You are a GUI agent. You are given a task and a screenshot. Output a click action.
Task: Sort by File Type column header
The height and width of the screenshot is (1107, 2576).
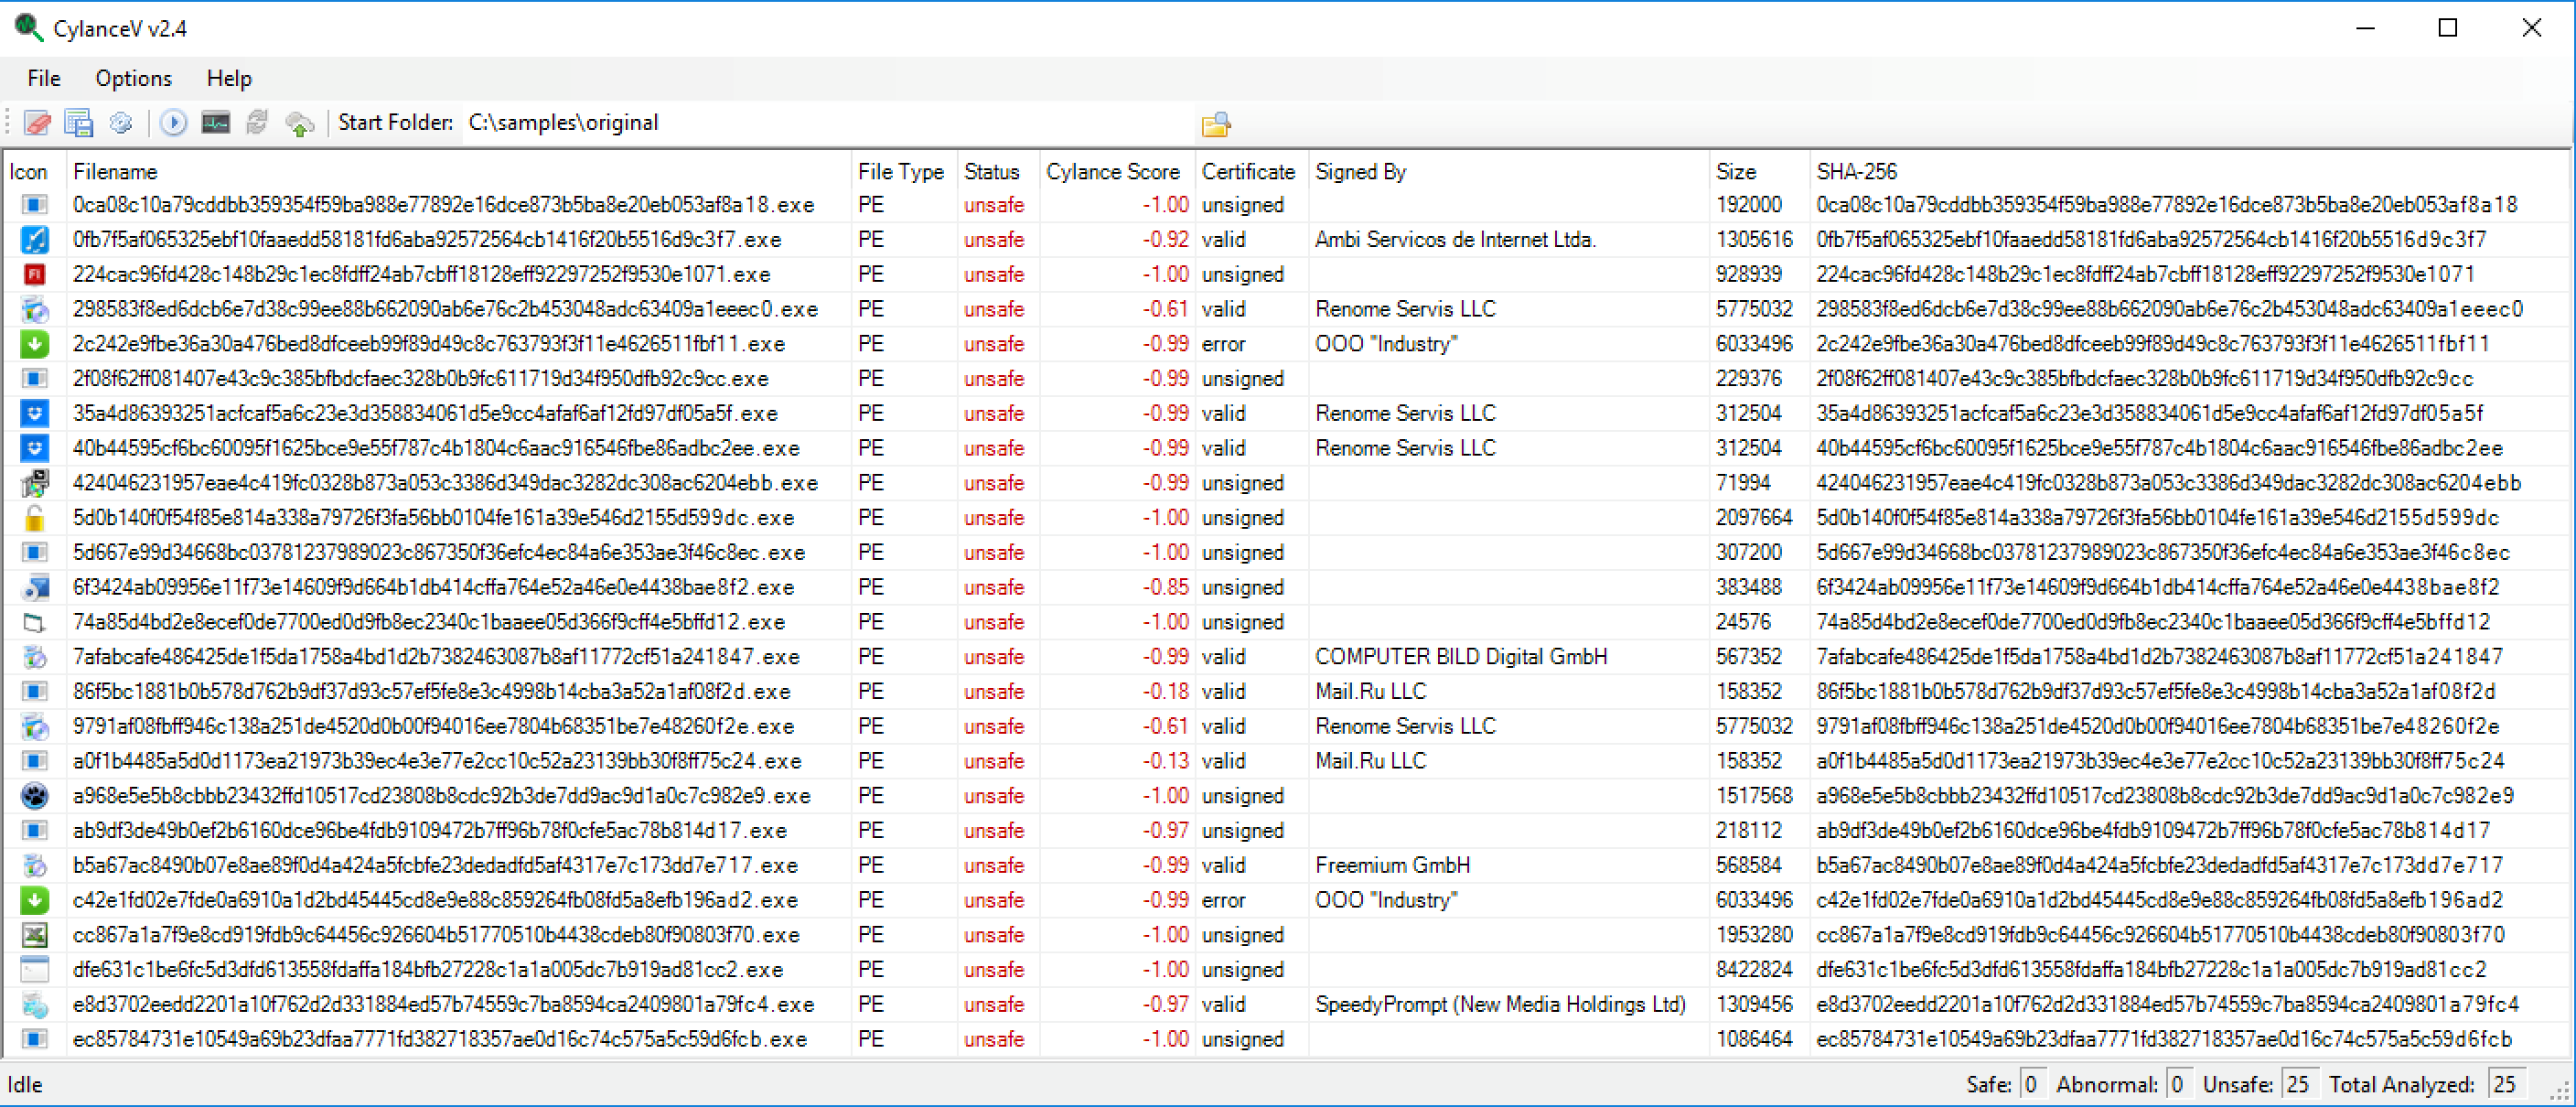tap(903, 171)
